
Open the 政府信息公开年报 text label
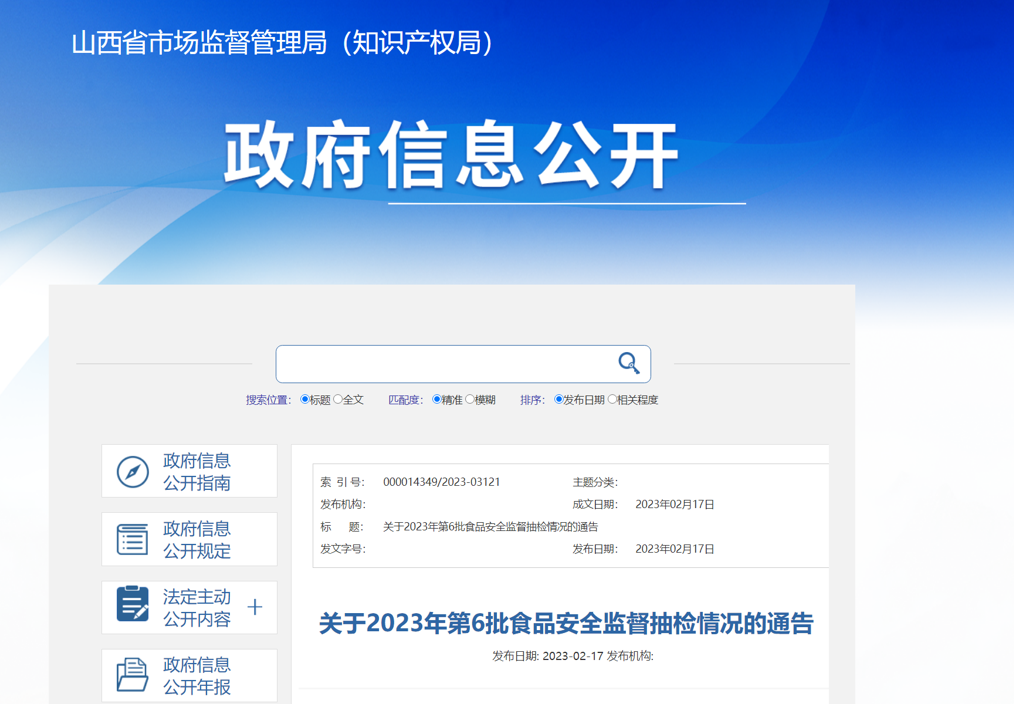point(197,676)
